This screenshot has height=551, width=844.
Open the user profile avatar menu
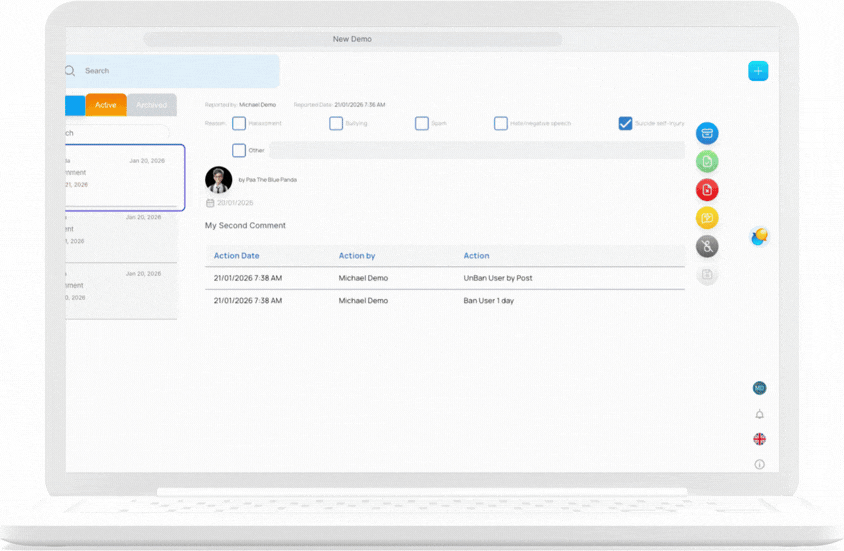pyautogui.click(x=759, y=388)
